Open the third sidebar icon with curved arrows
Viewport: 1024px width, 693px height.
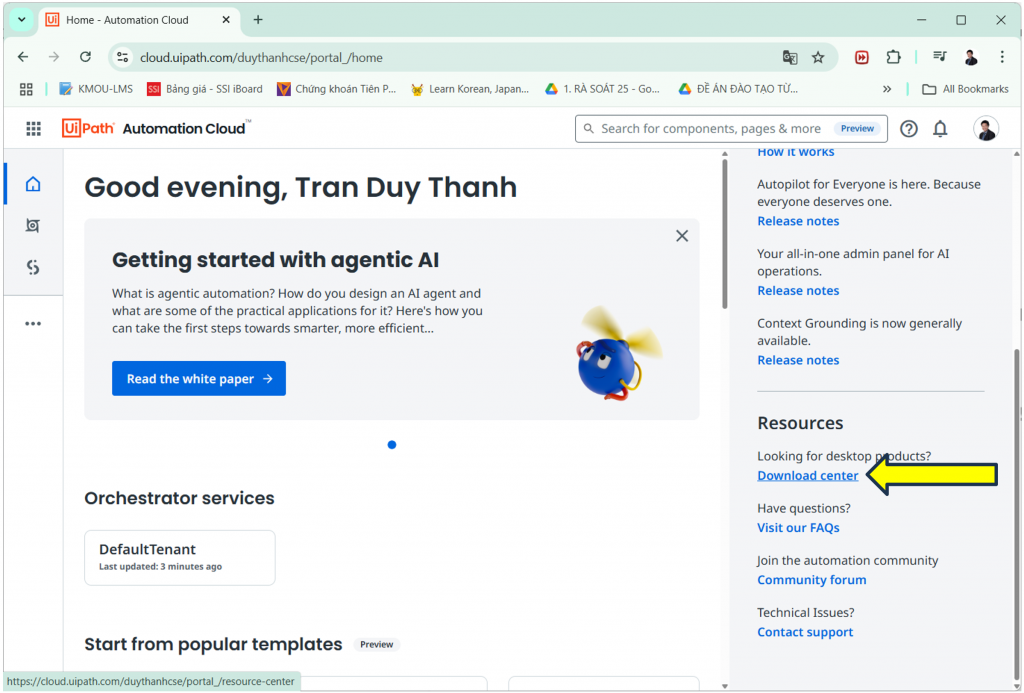click(33, 267)
